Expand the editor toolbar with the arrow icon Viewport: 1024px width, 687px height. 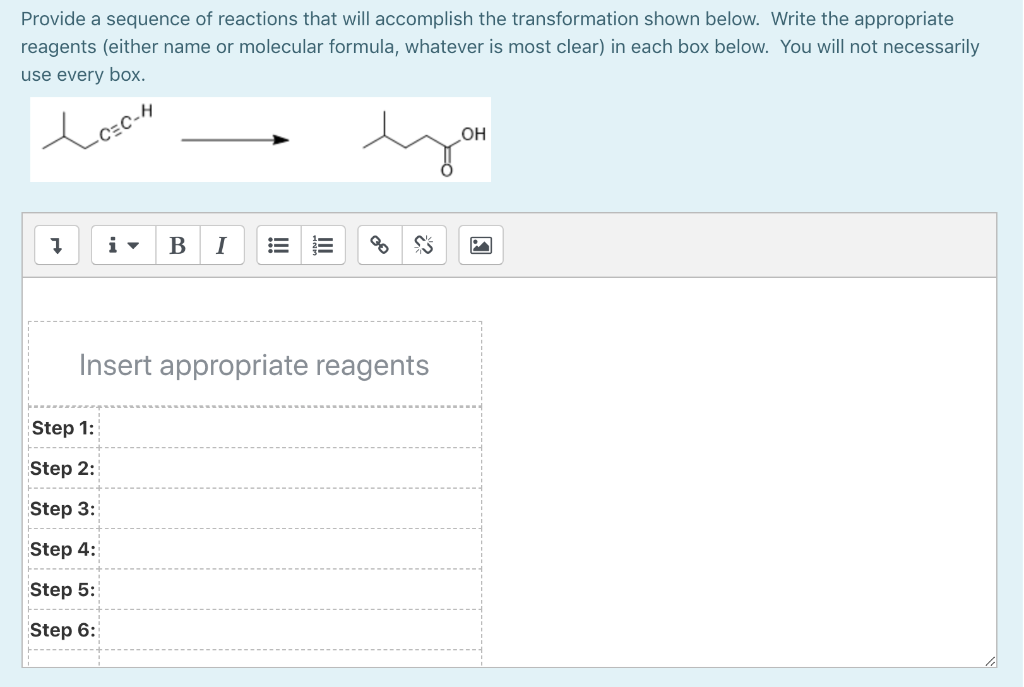[56, 245]
